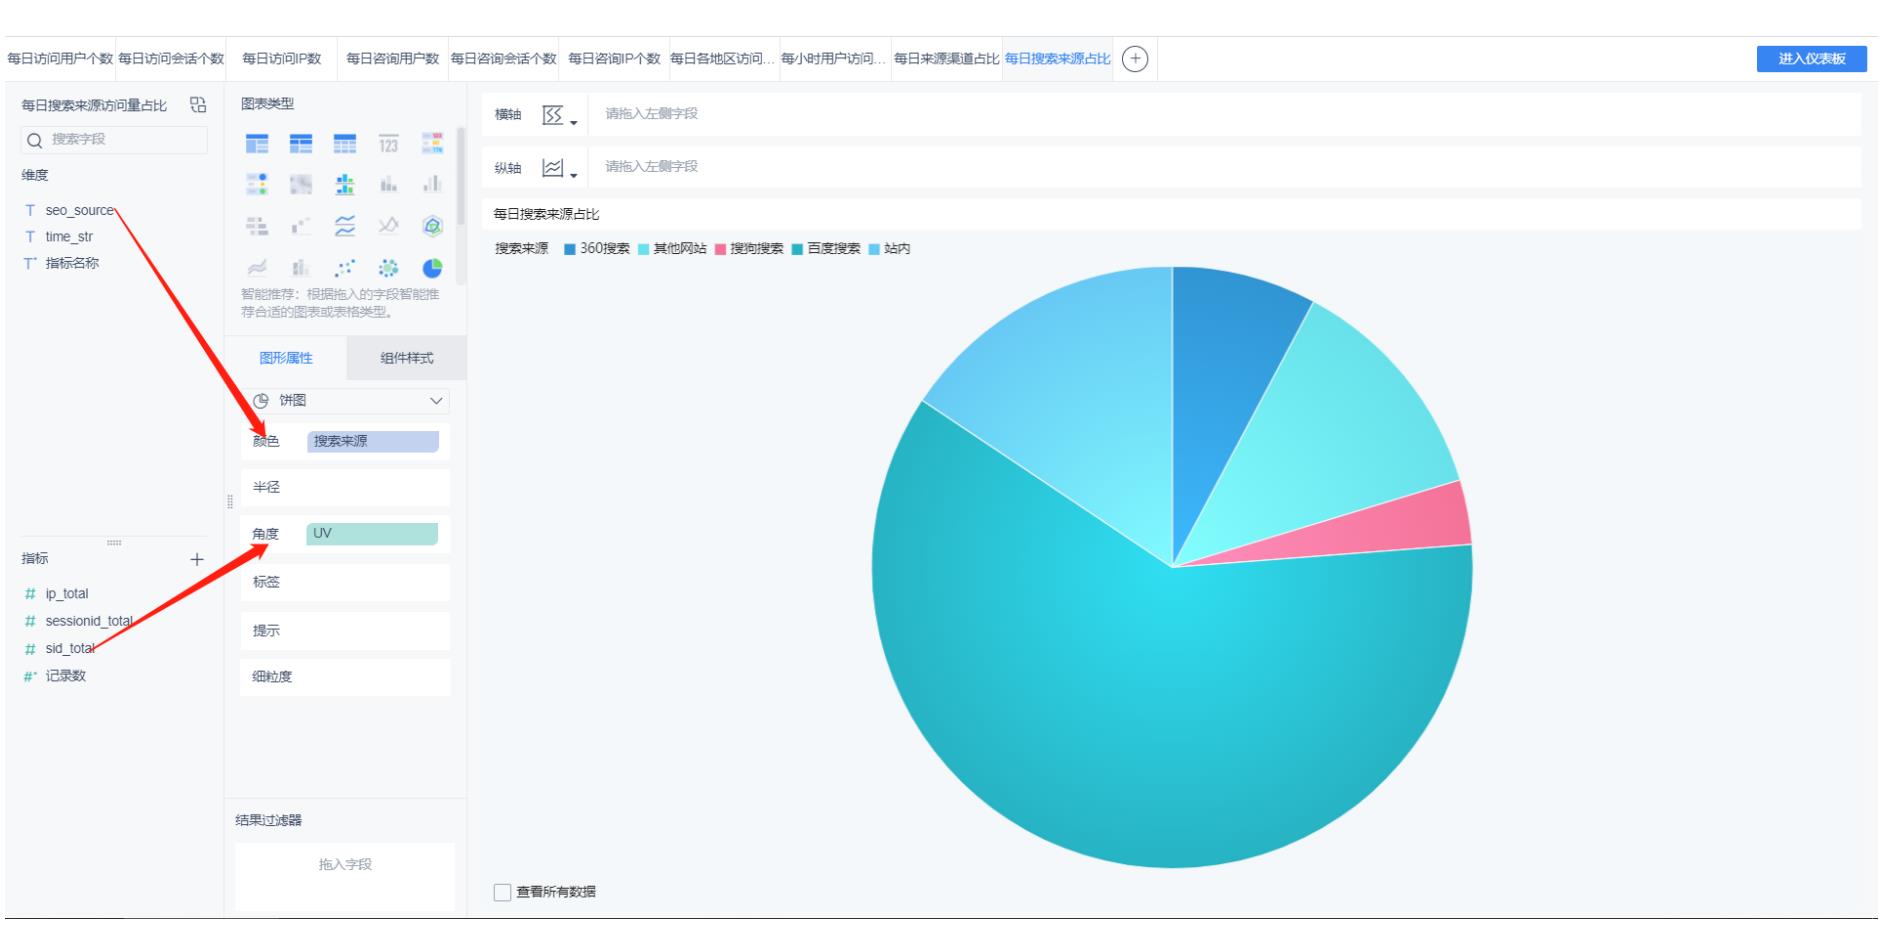Image resolution: width=1903 pixels, height=947 pixels.
Task: Switch to the 图形属性 tab
Action: (286, 358)
